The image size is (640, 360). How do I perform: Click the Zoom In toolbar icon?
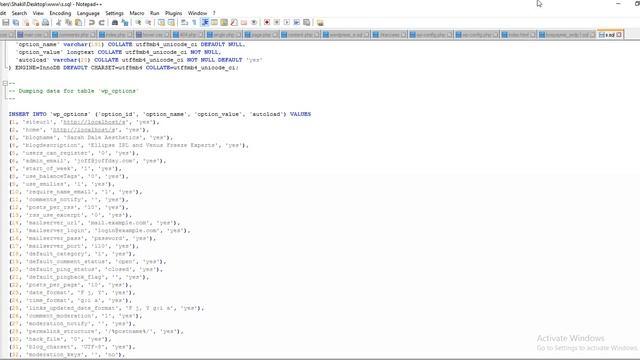pos(138,22)
